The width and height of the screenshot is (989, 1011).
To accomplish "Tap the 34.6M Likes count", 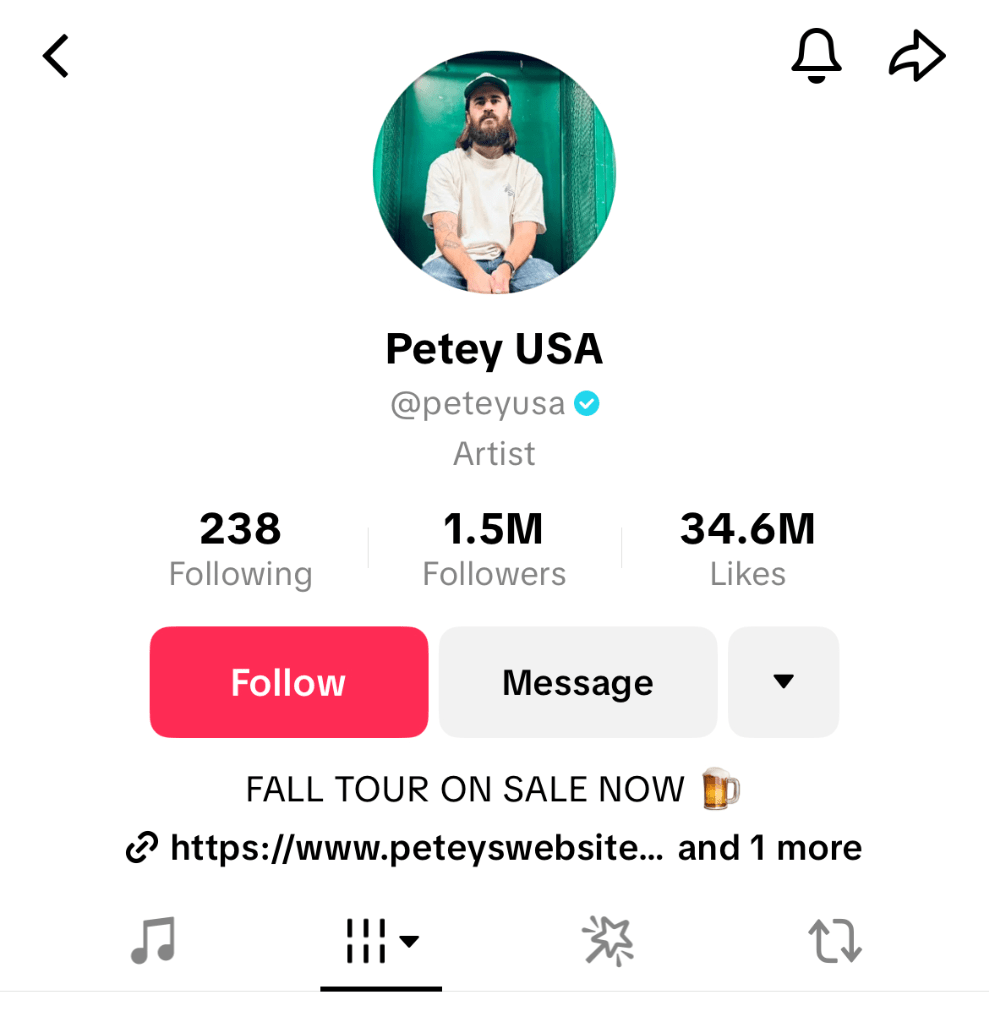I will [x=747, y=549].
